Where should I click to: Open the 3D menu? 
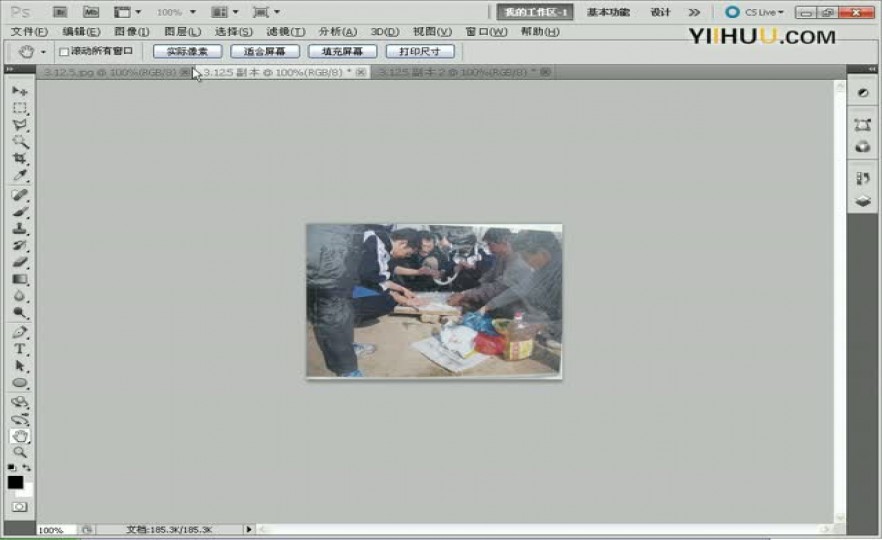click(385, 32)
